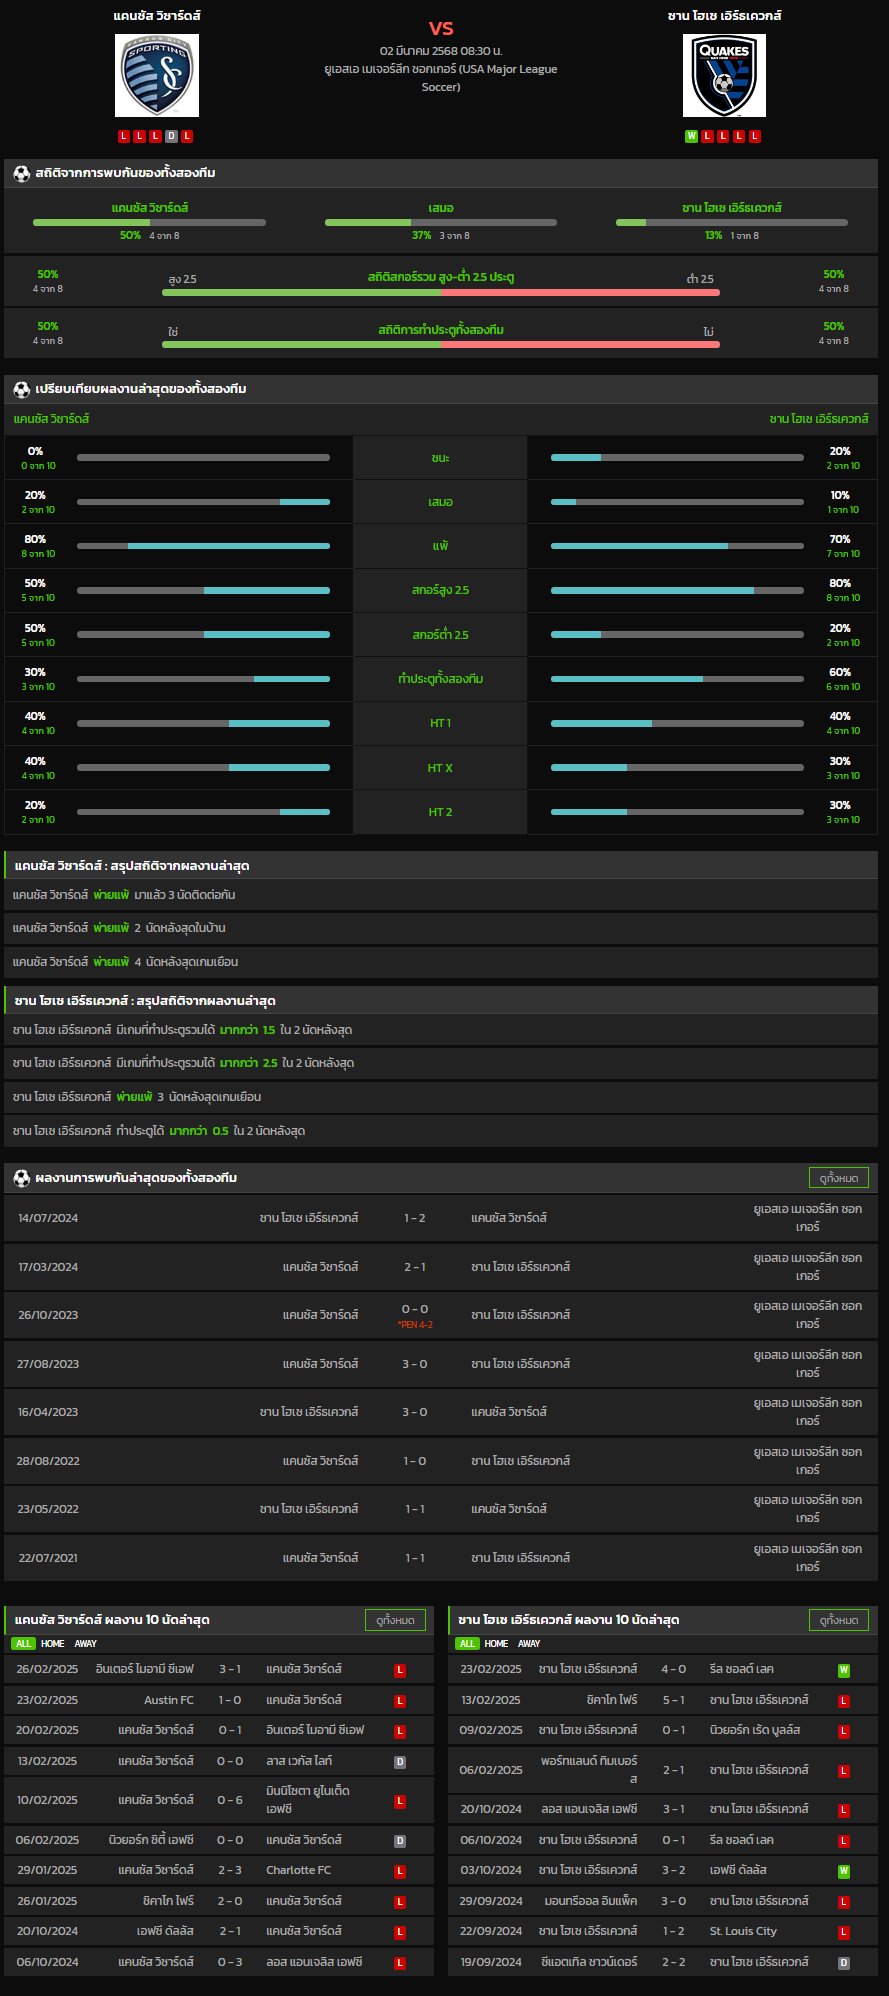The width and height of the screenshot is (889, 1996).
Task: Click the head-to-head date 23/05/2022
Action: [48, 1509]
